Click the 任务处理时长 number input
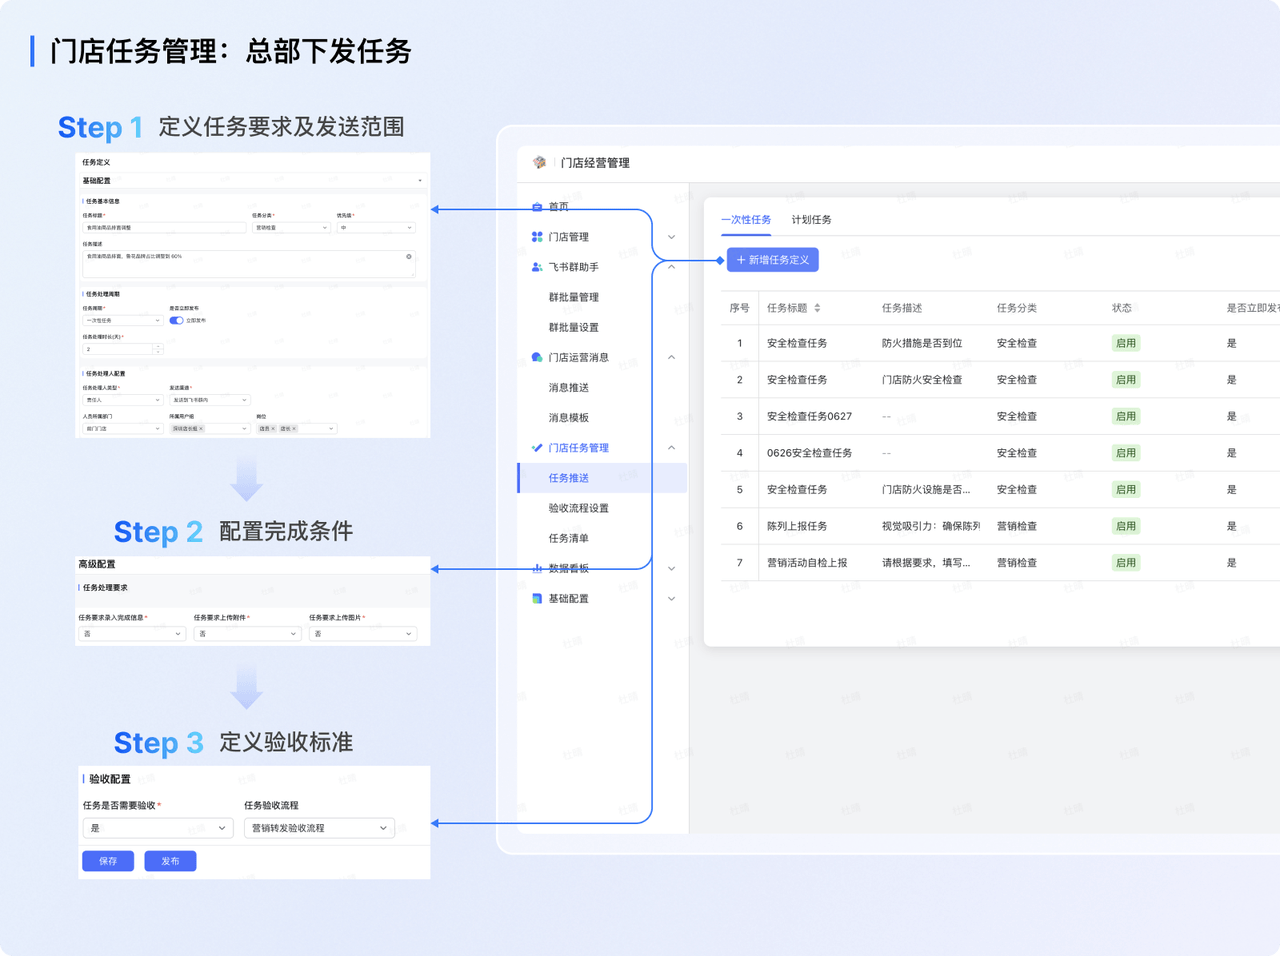Screen dimensions: 1280x956 [117, 349]
